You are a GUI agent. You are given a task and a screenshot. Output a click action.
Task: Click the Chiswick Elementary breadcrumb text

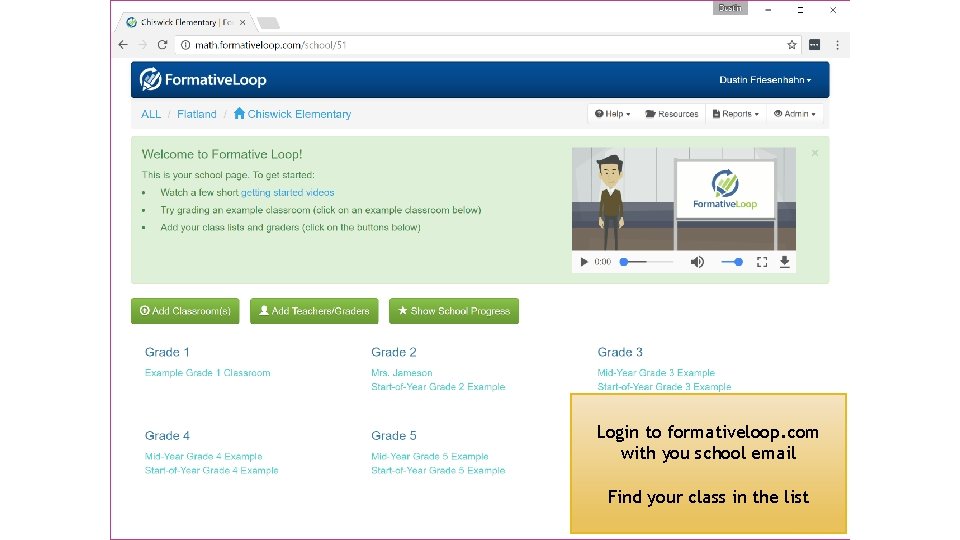(299, 114)
